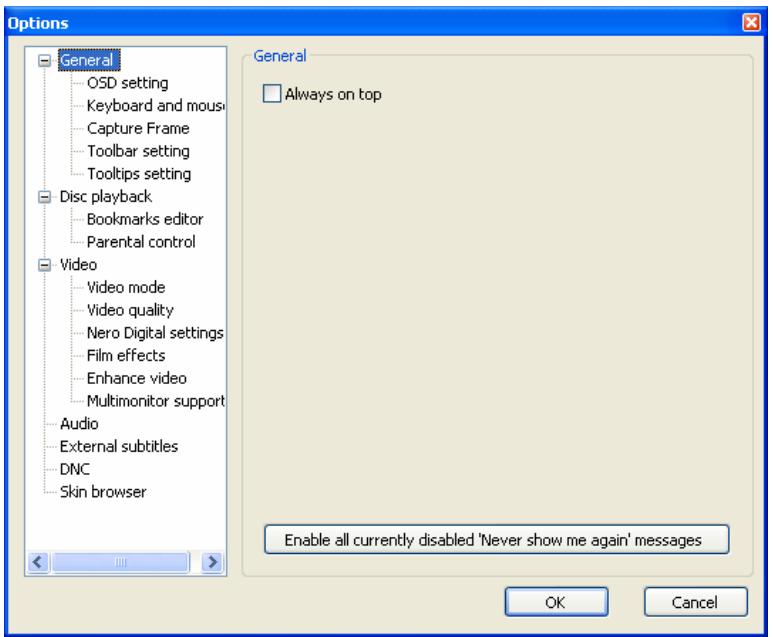
Task: Open Bookmarks editor
Action: tap(145, 219)
